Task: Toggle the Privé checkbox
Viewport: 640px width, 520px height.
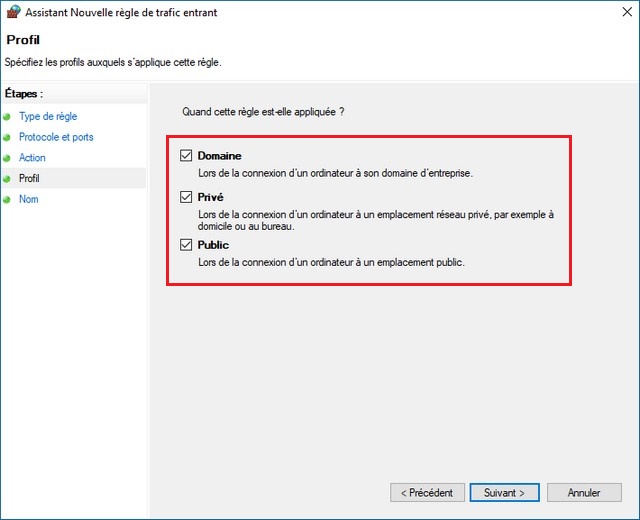Action: 186,198
